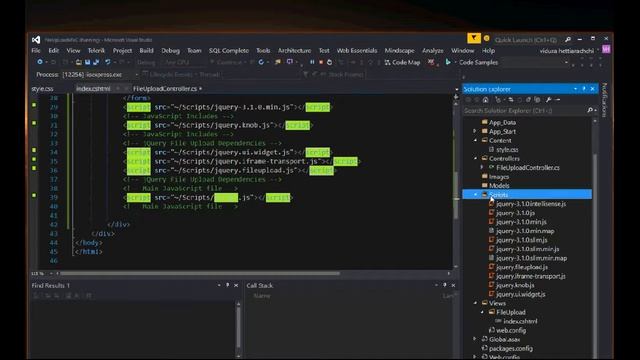Click the Visual Studio logo in title bar
The image size is (640, 360).
click(36, 40)
